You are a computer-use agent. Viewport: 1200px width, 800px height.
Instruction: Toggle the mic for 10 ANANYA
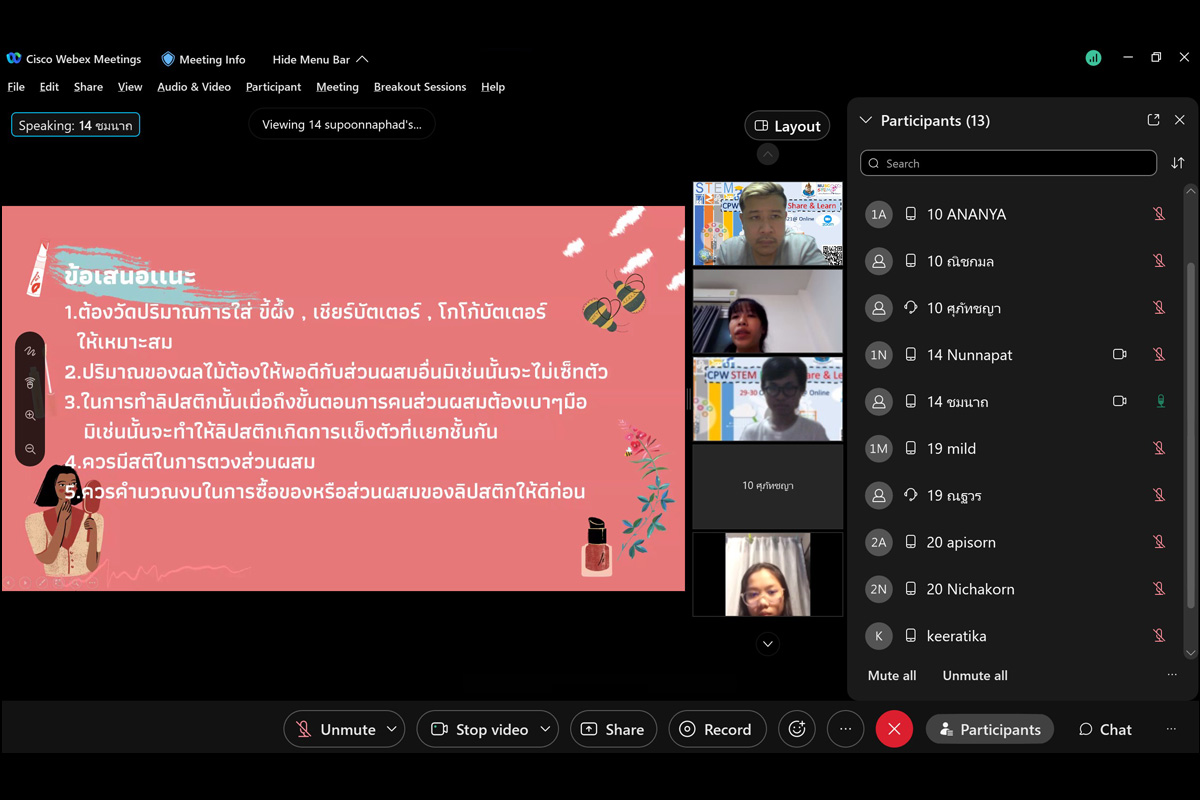coord(1159,214)
